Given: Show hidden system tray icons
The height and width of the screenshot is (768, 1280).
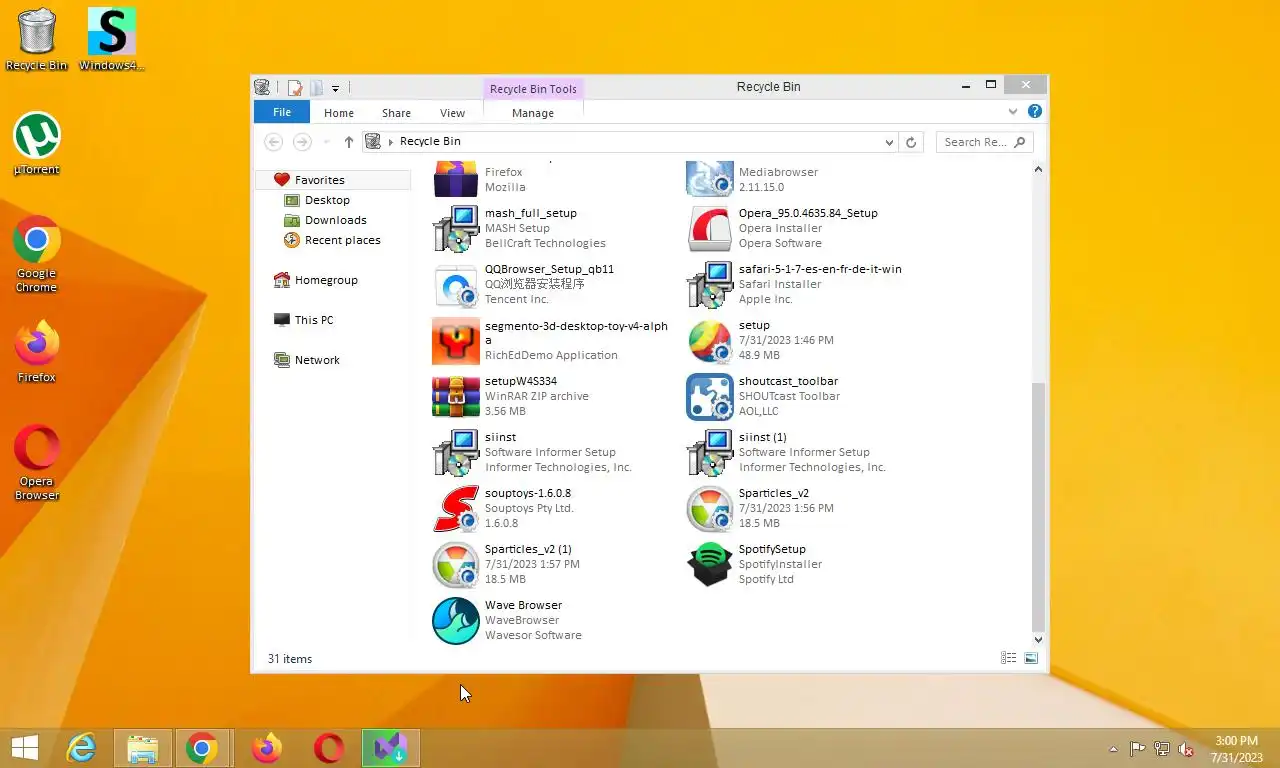Looking at the screenshot, I should click(1113, 749).
